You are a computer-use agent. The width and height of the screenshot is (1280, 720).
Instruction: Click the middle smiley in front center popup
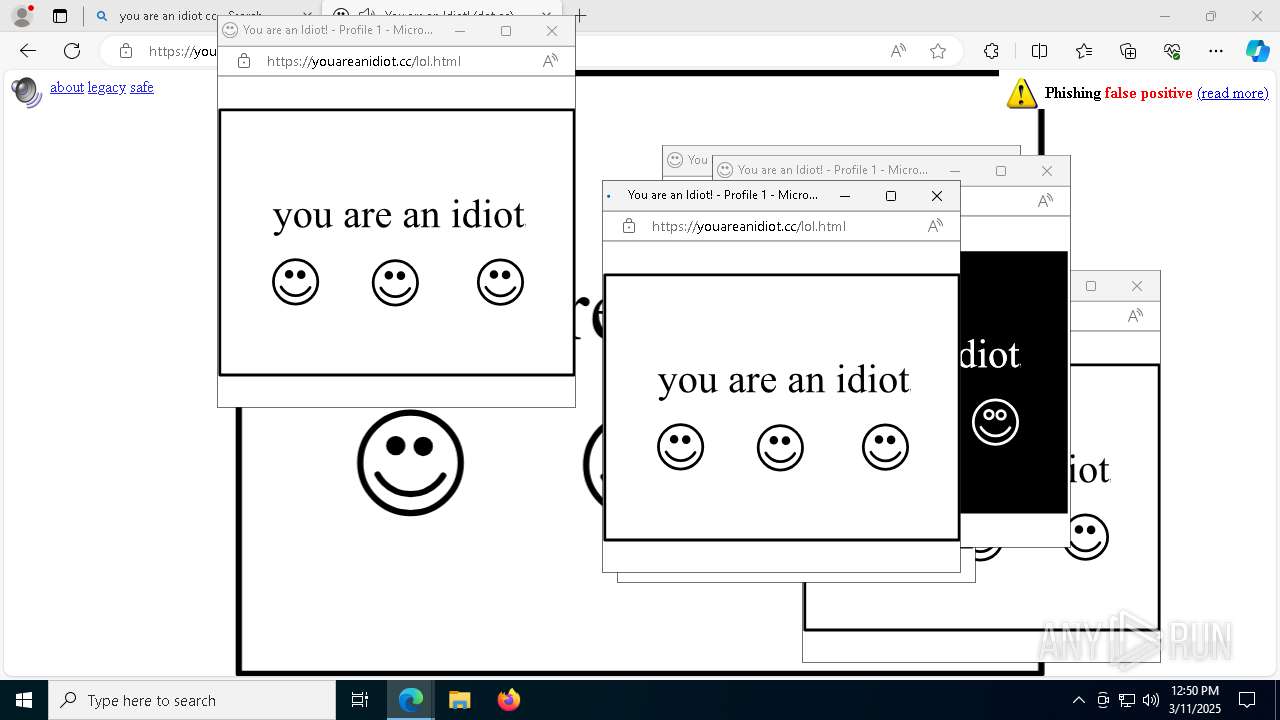click(780, 447)
